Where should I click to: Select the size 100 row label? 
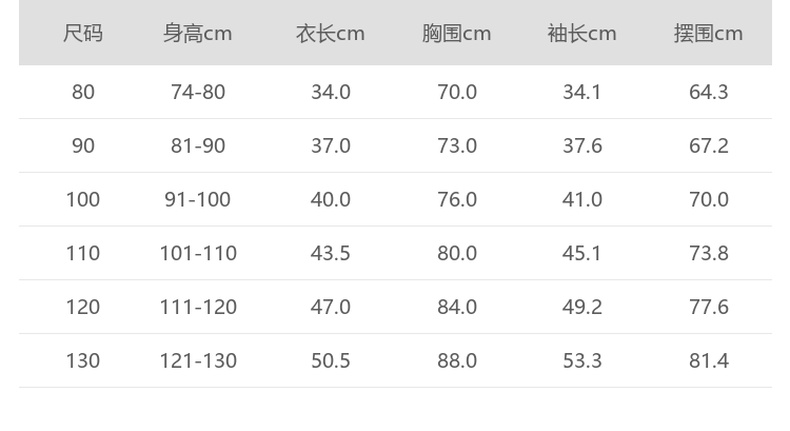click(83, 200)
